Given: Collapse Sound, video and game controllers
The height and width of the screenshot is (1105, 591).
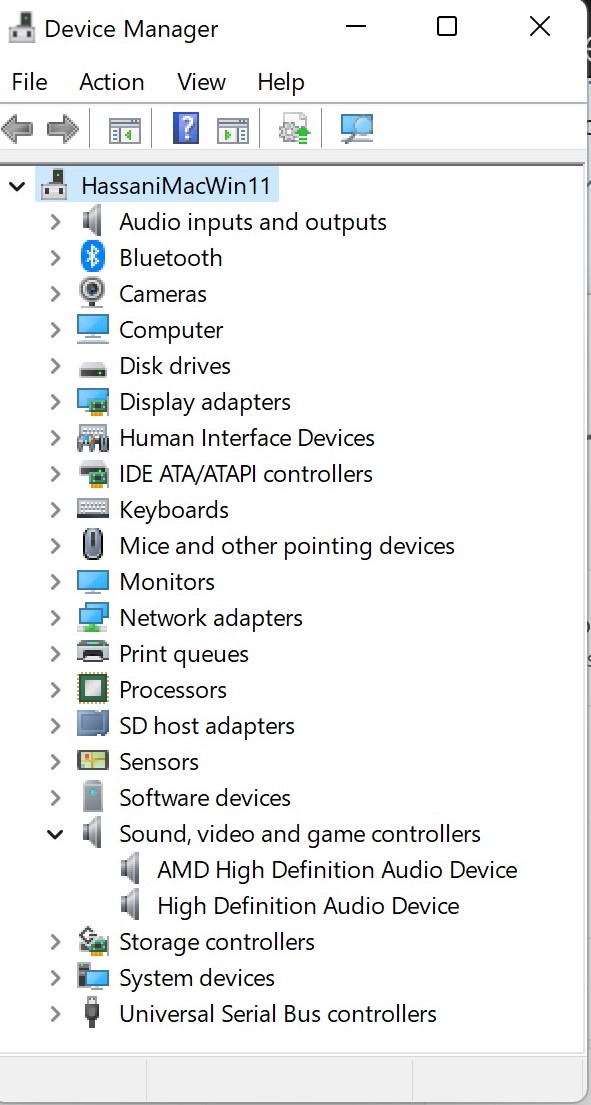Looking at the screenshot, I should coord(55,834).
